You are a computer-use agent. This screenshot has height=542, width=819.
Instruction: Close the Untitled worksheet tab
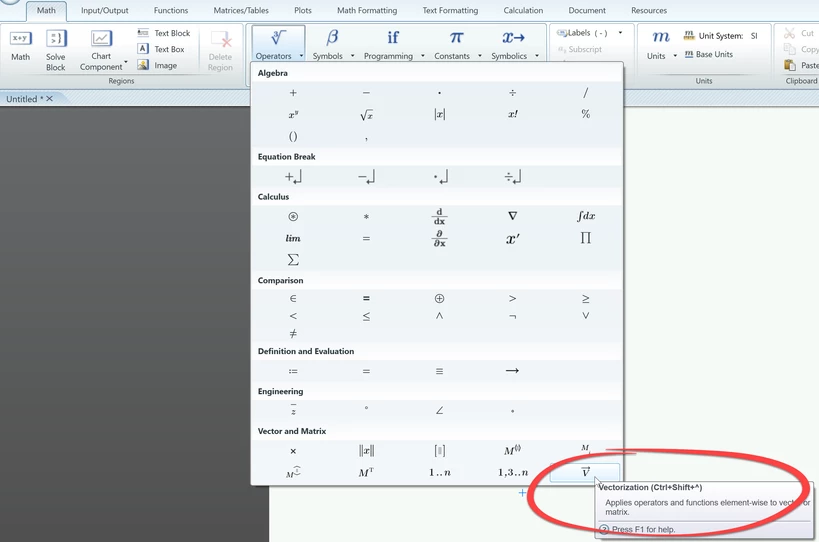click(x=50, y=99)
